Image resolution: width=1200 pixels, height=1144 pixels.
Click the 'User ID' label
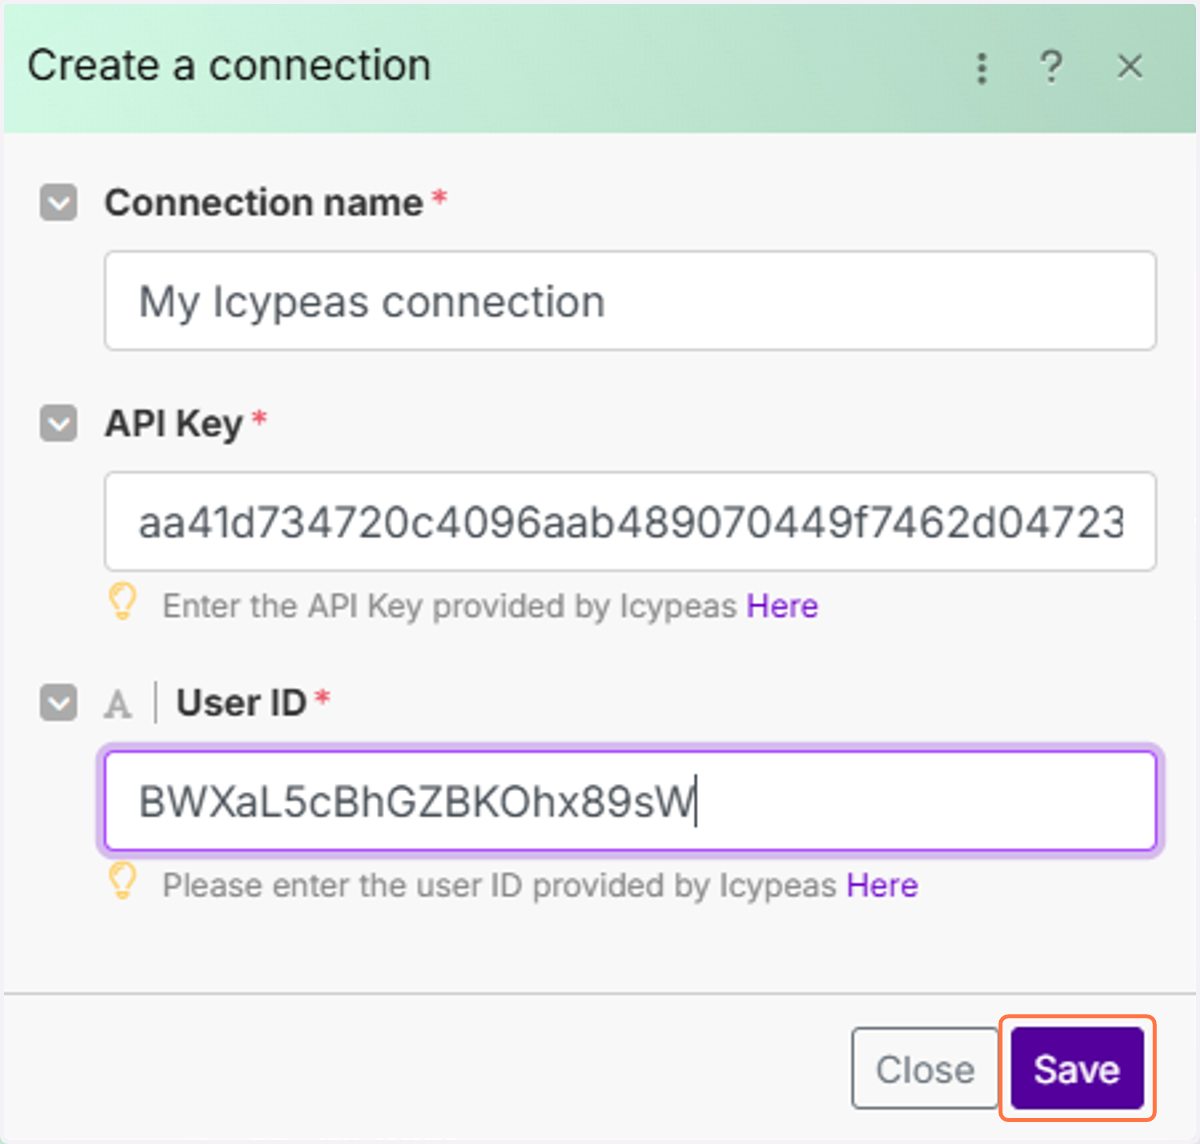(241, 703)
